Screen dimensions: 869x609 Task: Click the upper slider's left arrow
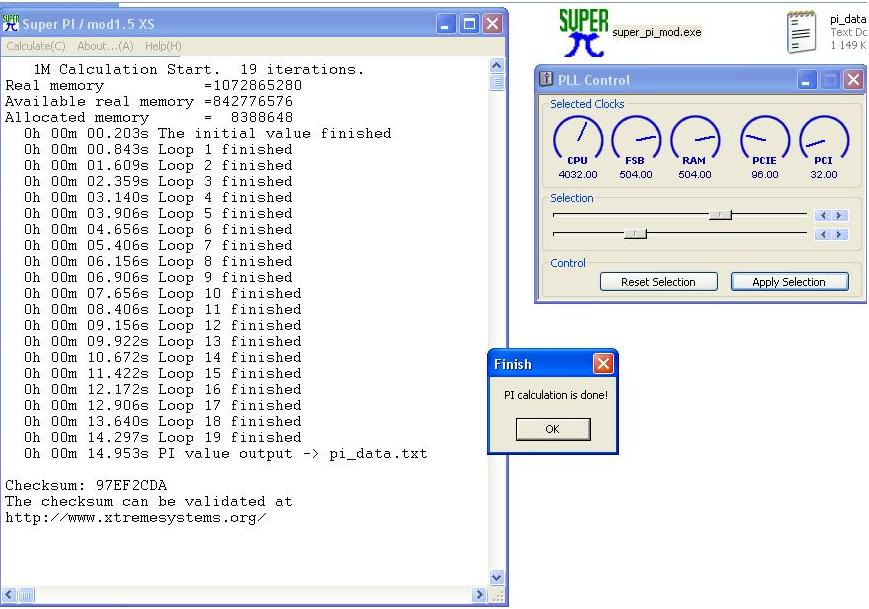tap(823, 216)
